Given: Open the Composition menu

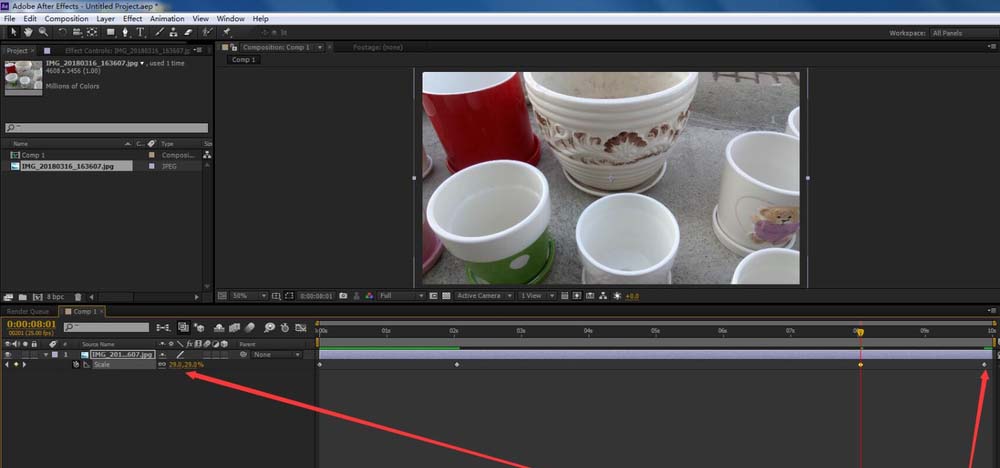Looking at the screenshot, I should point(66,18).
